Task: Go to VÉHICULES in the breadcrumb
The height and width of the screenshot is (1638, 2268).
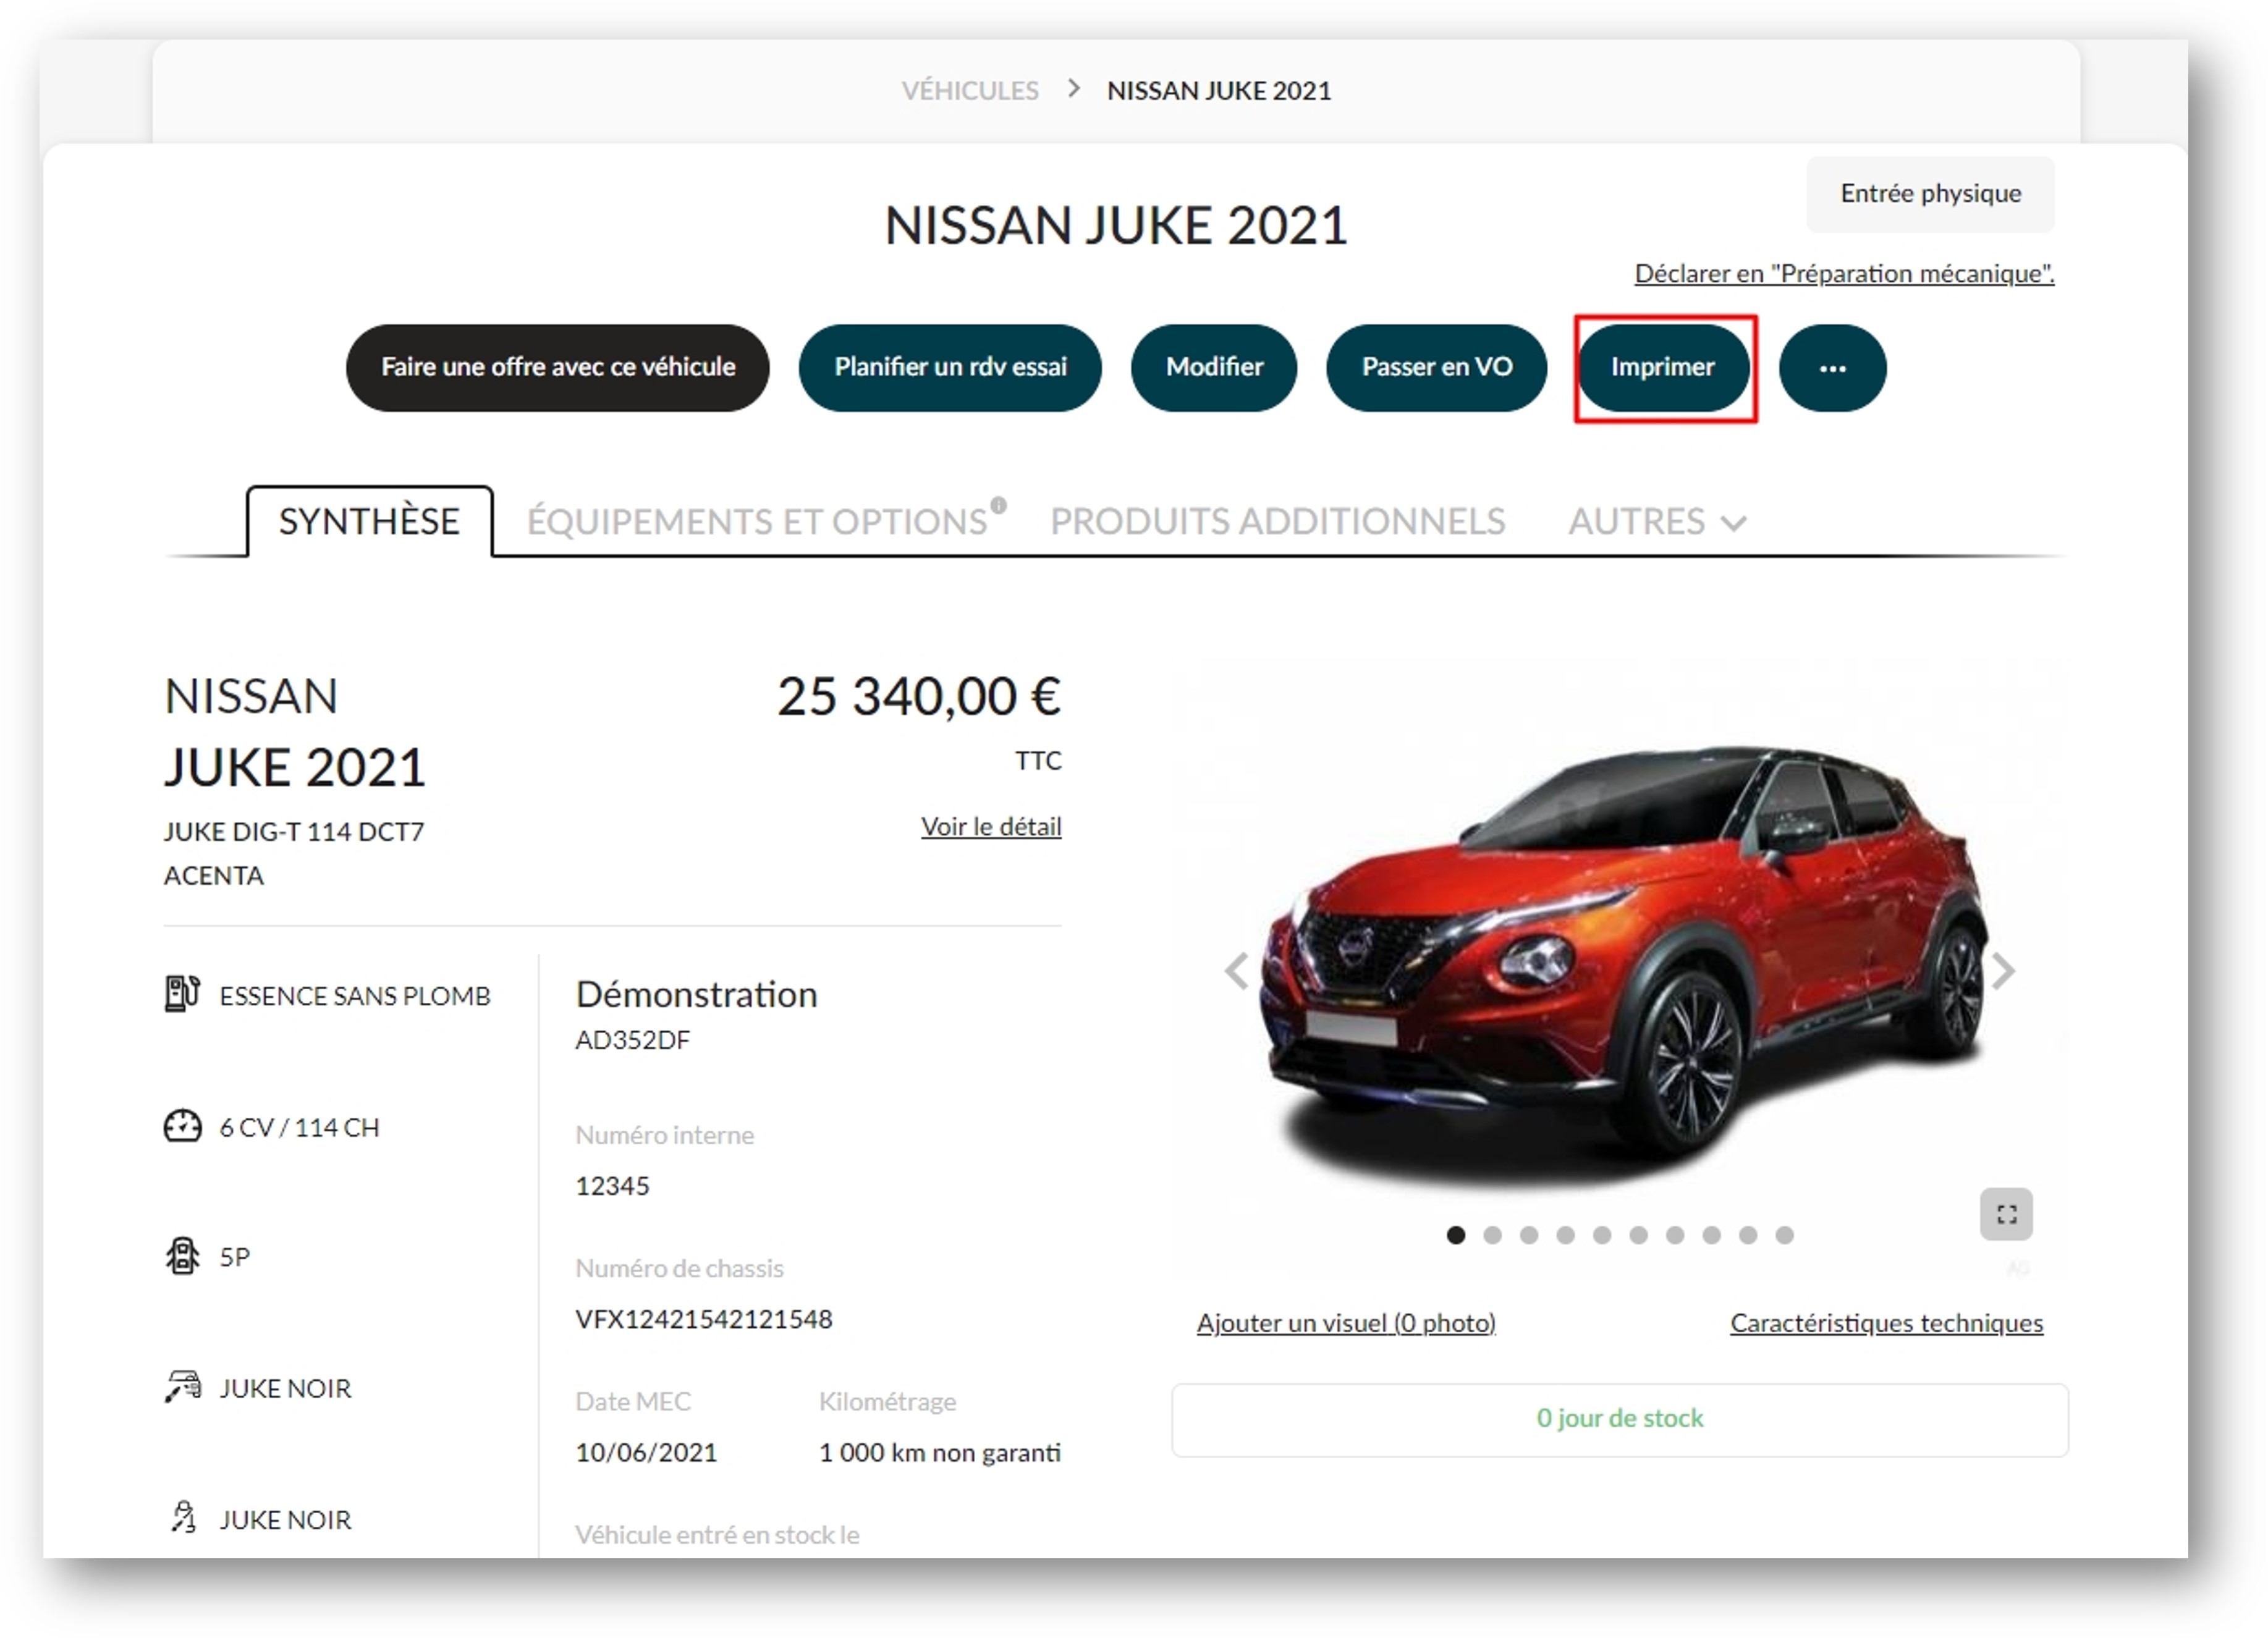Action: [970, 91]
